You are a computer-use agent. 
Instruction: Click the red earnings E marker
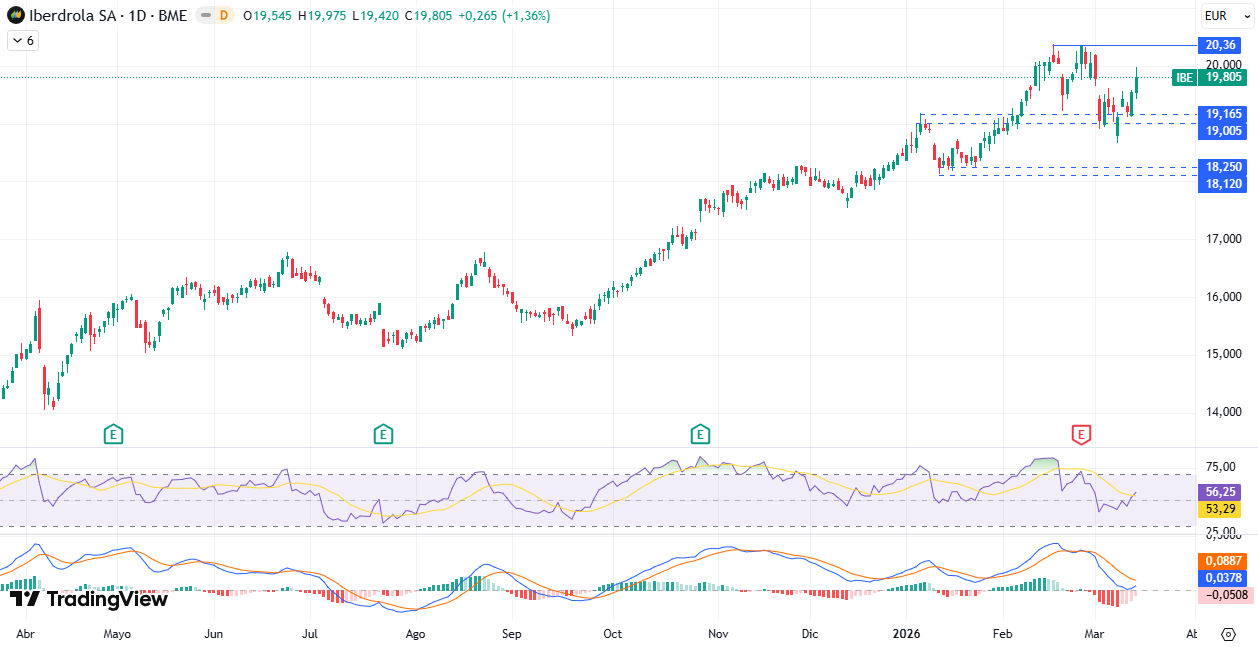tap(1080, 434)
